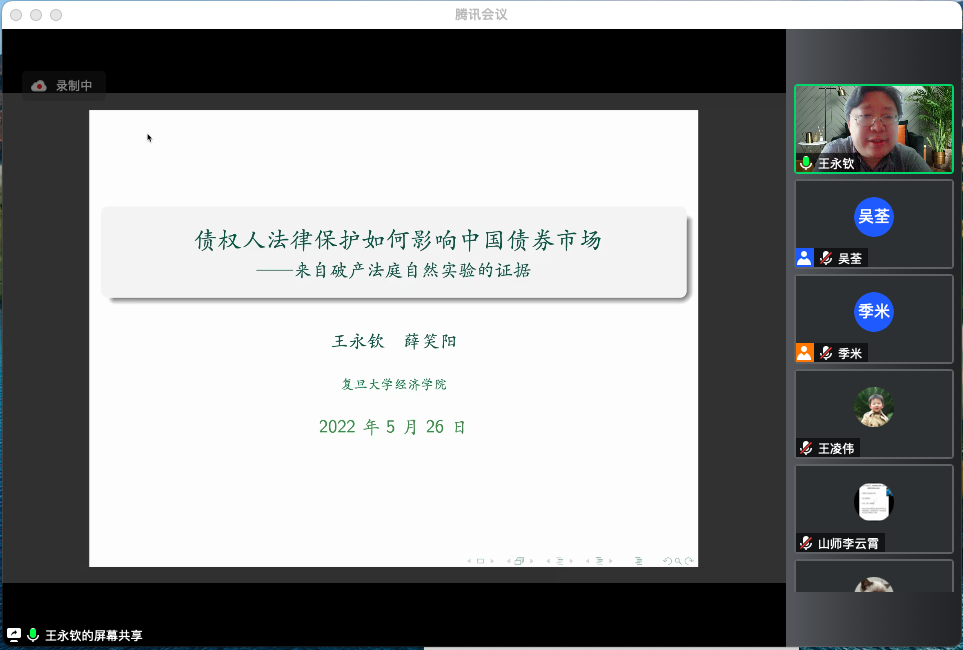Mute 王永钦's microphone in his video tile

[805, 163]
